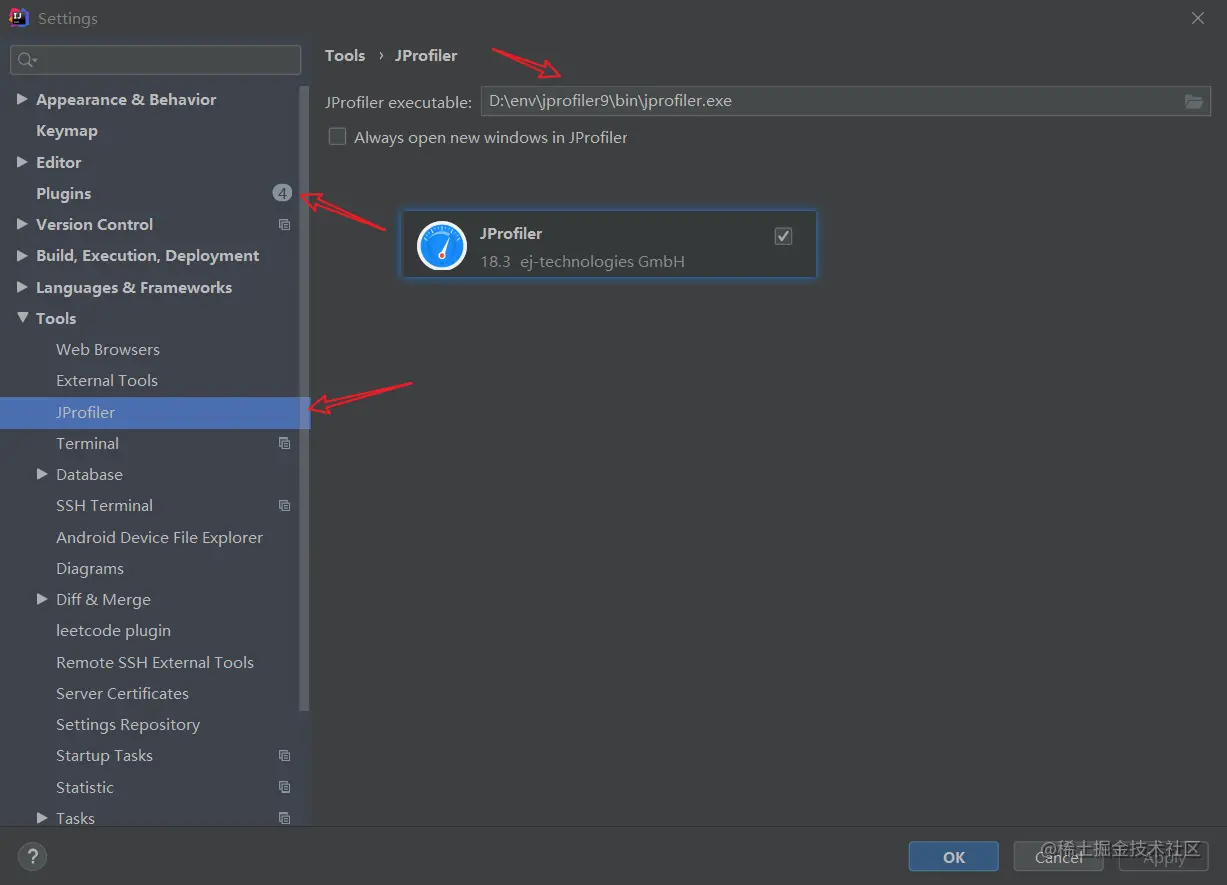Expand the Editor section arrow
The image size is (1227, 885).
click(x=22, y=162)
